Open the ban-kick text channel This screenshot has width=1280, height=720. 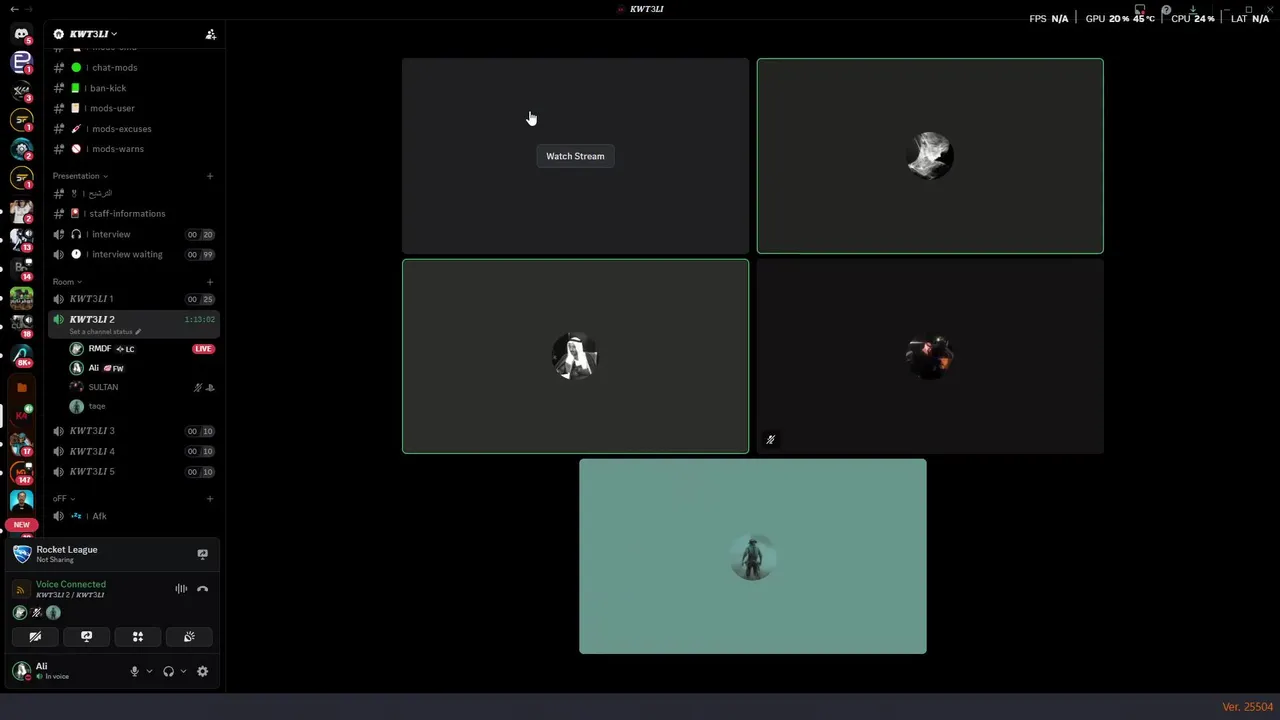coord(134,88)
